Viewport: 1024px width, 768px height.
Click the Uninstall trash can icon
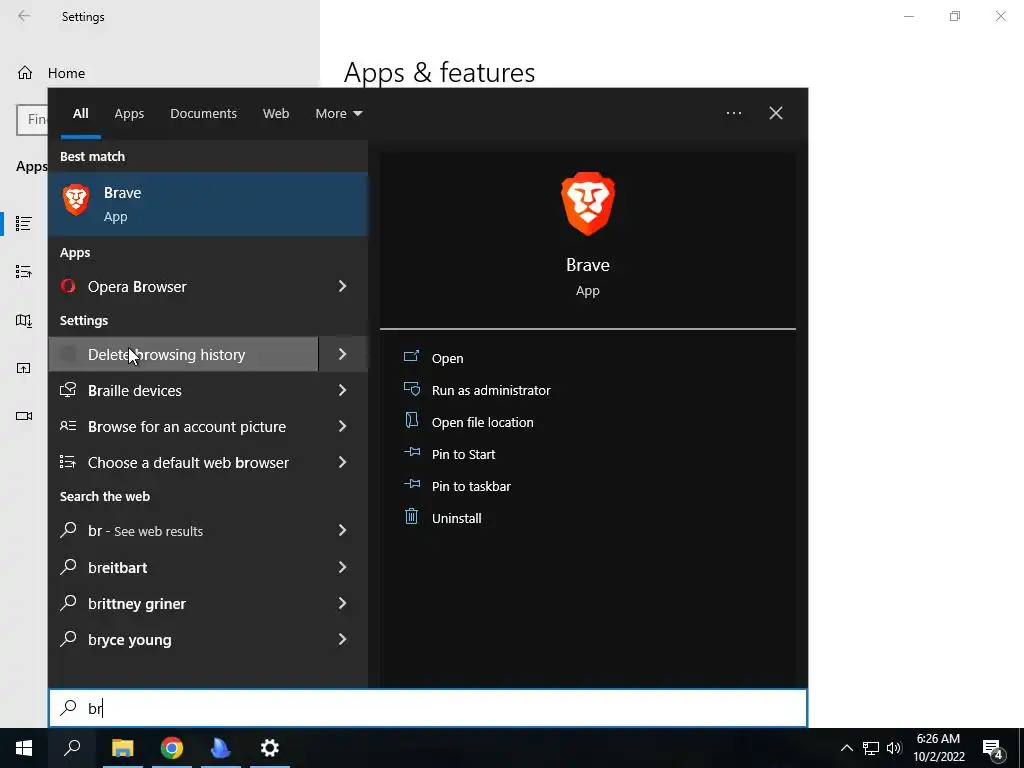411,516
